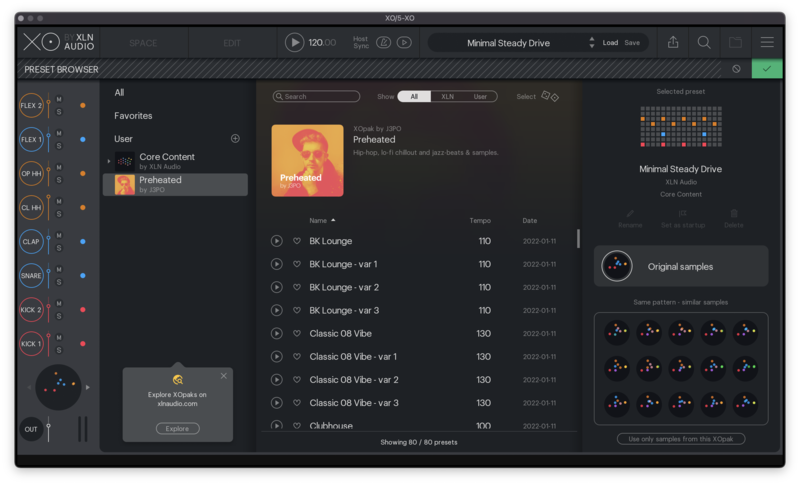Select the Preheated by J3PO pack
Image resolution: width=800 pixels, height=485 pixels.
[176, 185]
